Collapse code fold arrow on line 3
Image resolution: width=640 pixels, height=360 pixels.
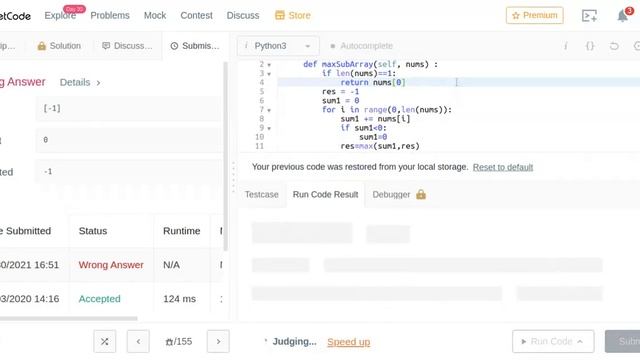(269, 74)
